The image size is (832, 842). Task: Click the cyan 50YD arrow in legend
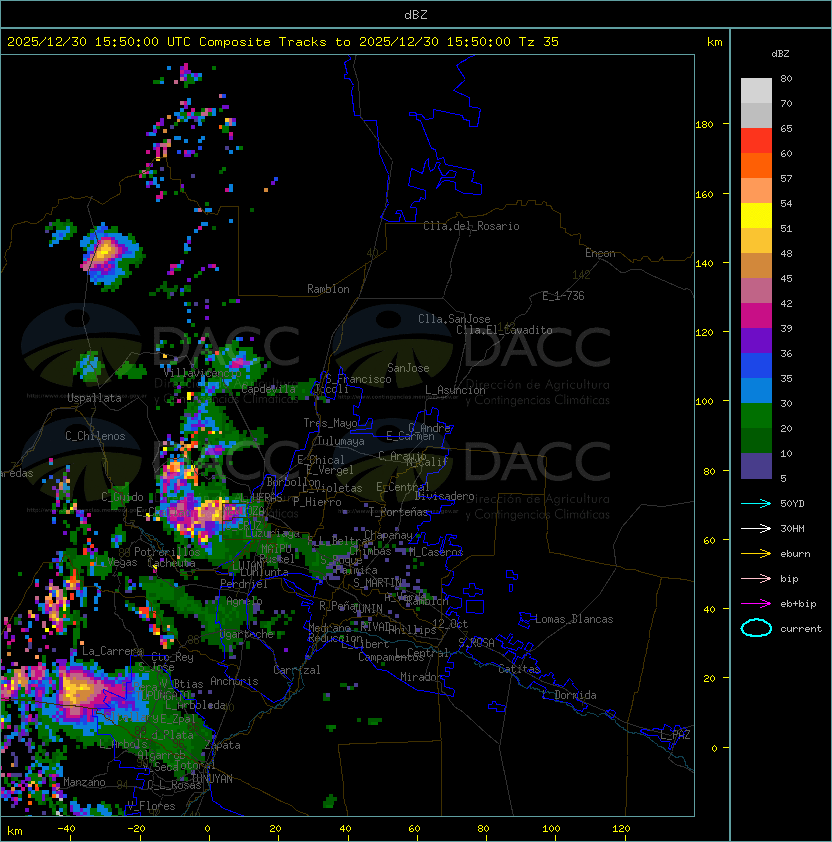pos(756,503)
